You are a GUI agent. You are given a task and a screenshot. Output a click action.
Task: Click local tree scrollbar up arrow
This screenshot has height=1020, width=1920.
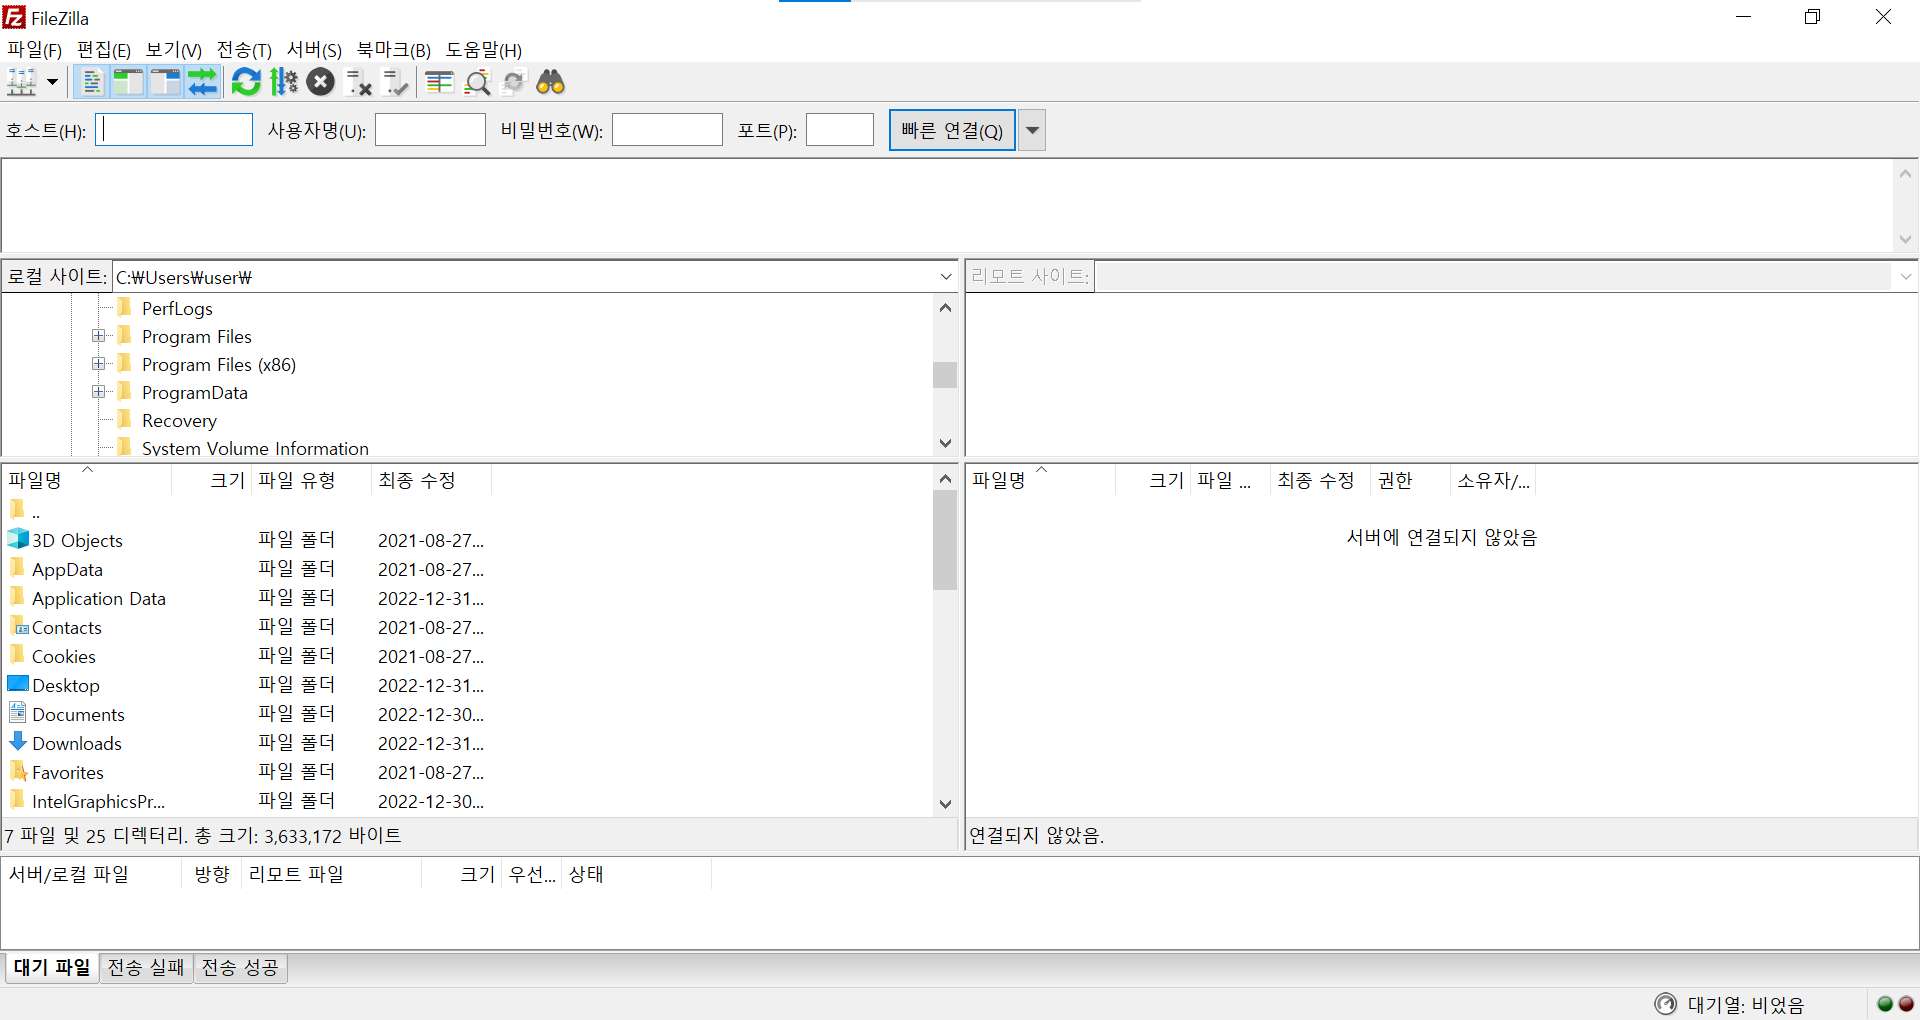[945, 308]
